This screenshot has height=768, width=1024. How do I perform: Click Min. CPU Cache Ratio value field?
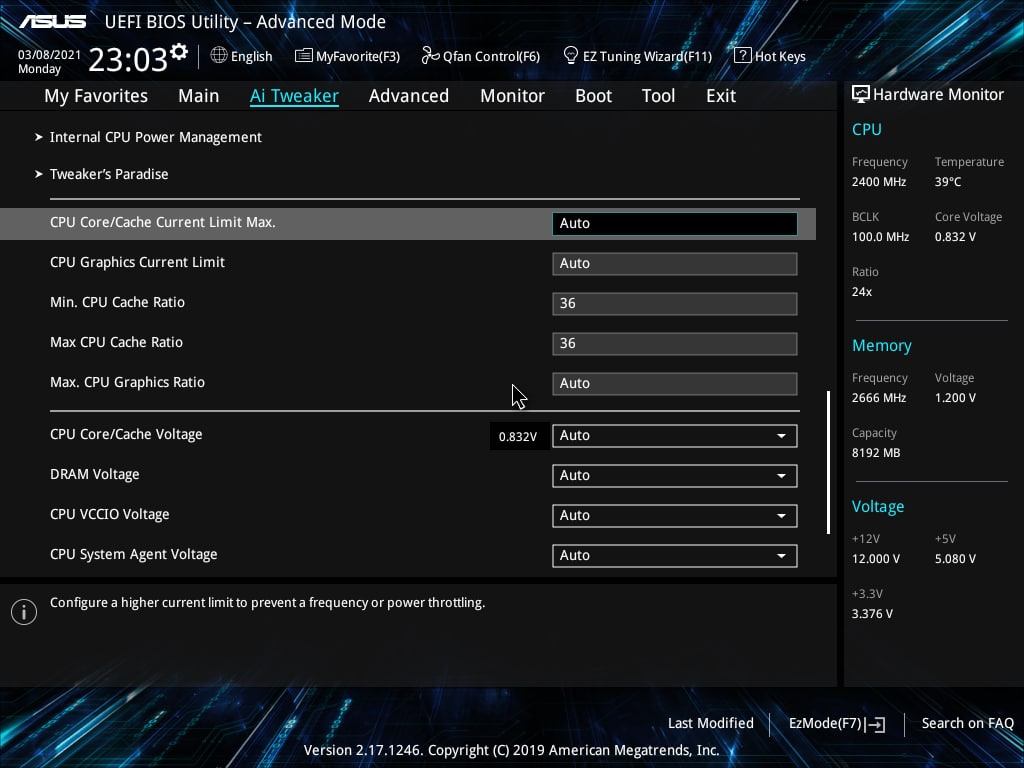pyautogui.click(x=675, y=303)
